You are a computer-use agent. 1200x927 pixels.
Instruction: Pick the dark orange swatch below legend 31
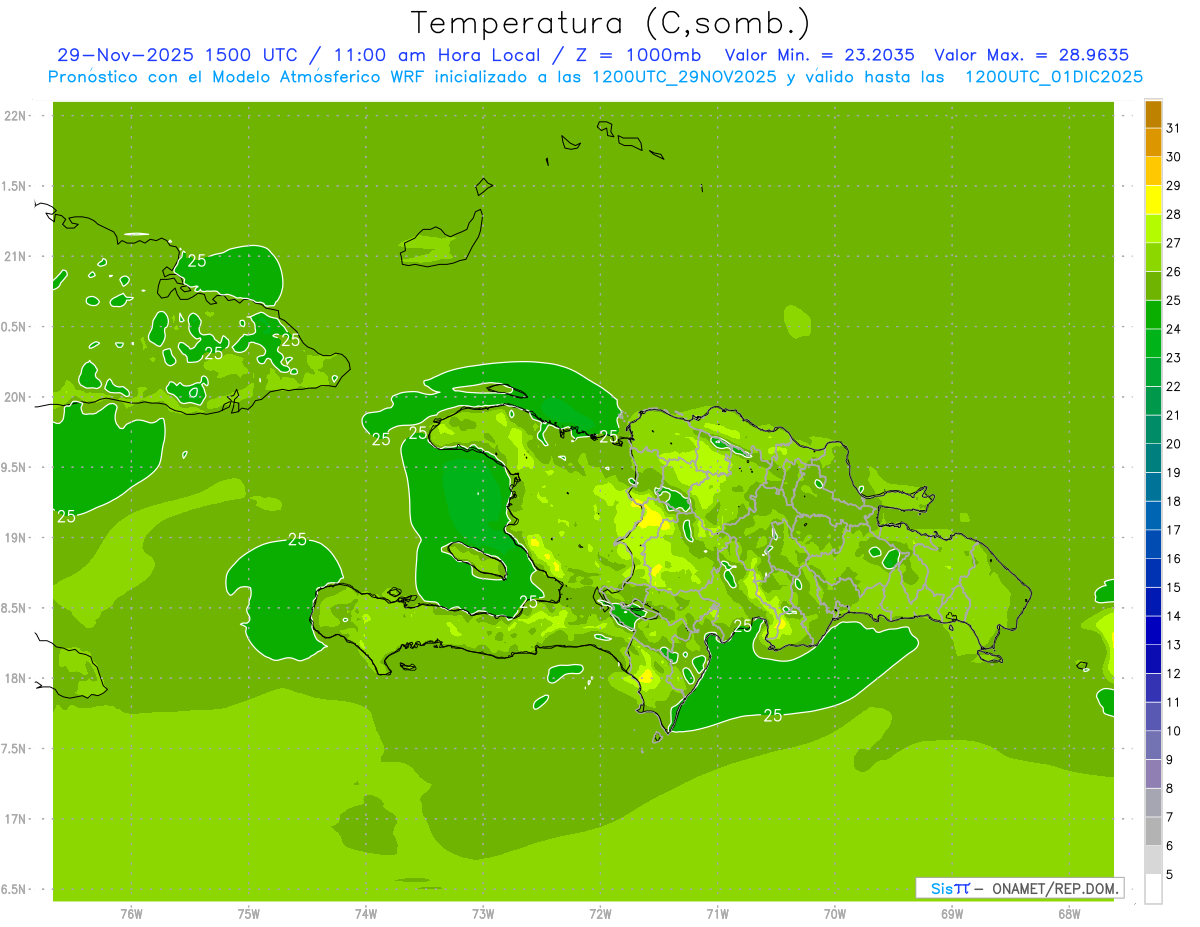pyautogui.click(x=1153, y=142)
